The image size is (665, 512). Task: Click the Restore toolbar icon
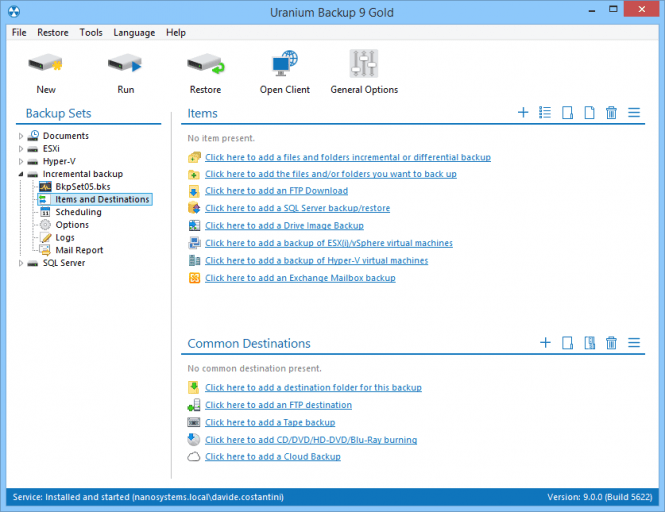pos(206,64)
